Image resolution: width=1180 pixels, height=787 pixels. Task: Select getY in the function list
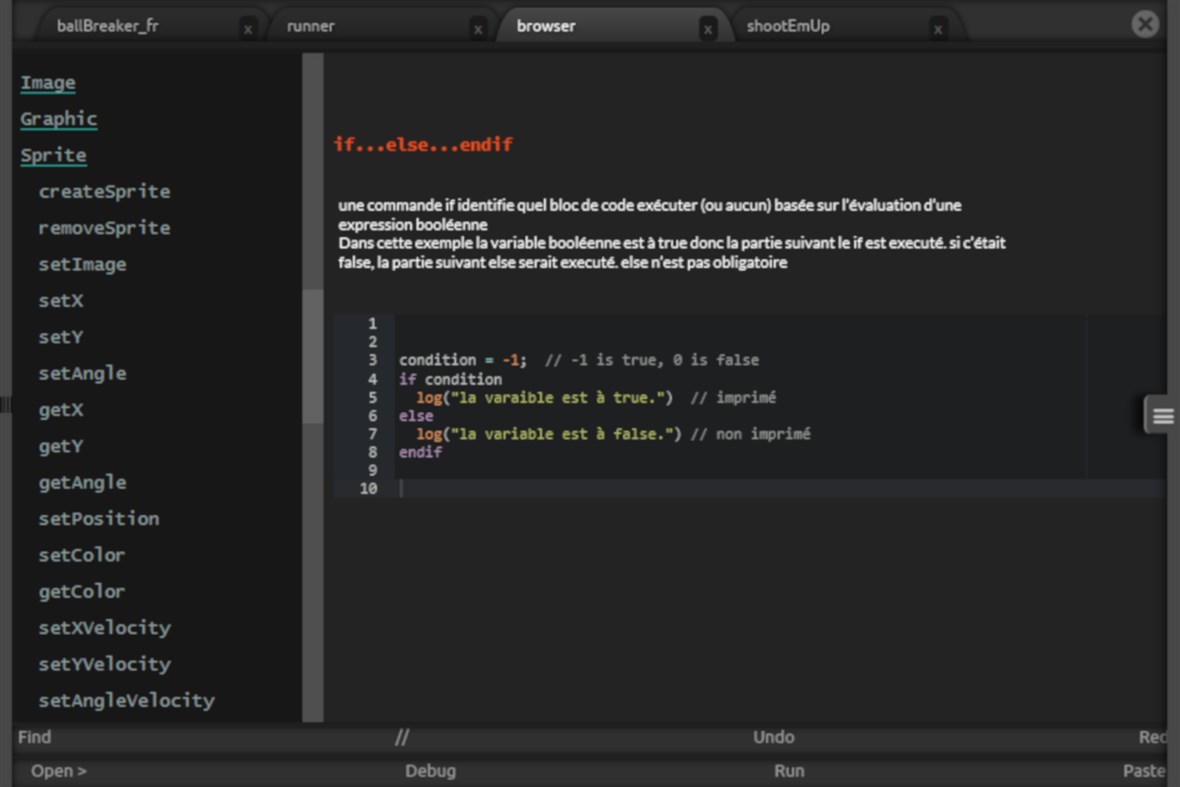tap(61, 446)
